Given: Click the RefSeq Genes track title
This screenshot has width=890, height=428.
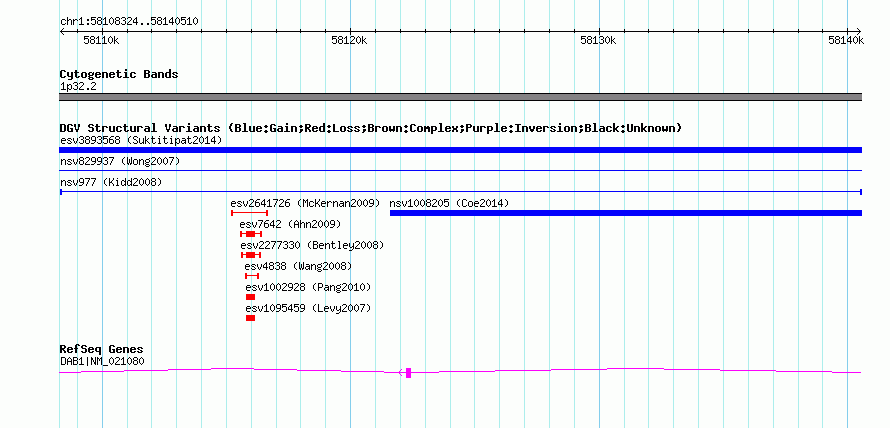Looking at the screenshot, I should click(102, 349).
